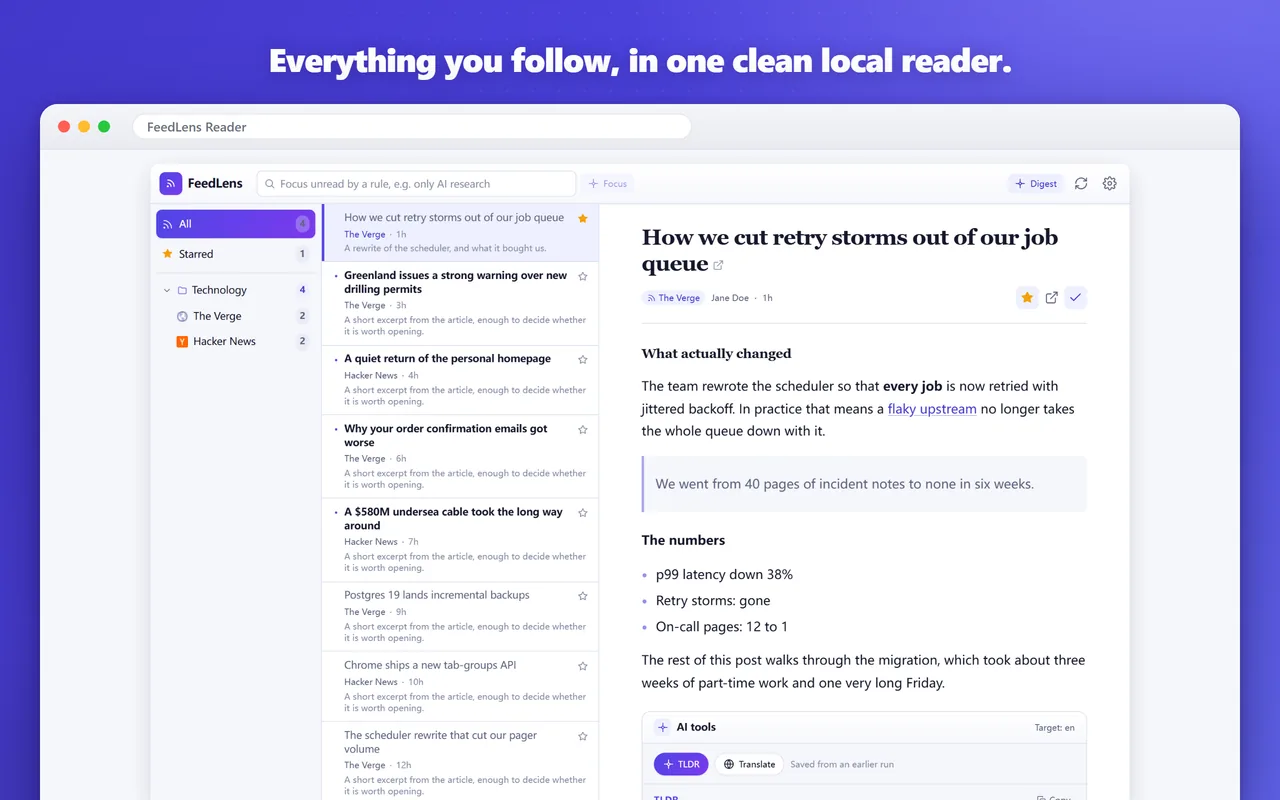This screenshot has width=1280, height=800.
Task: Star the Chrome tab-groups API article
Action: point(583,665)
